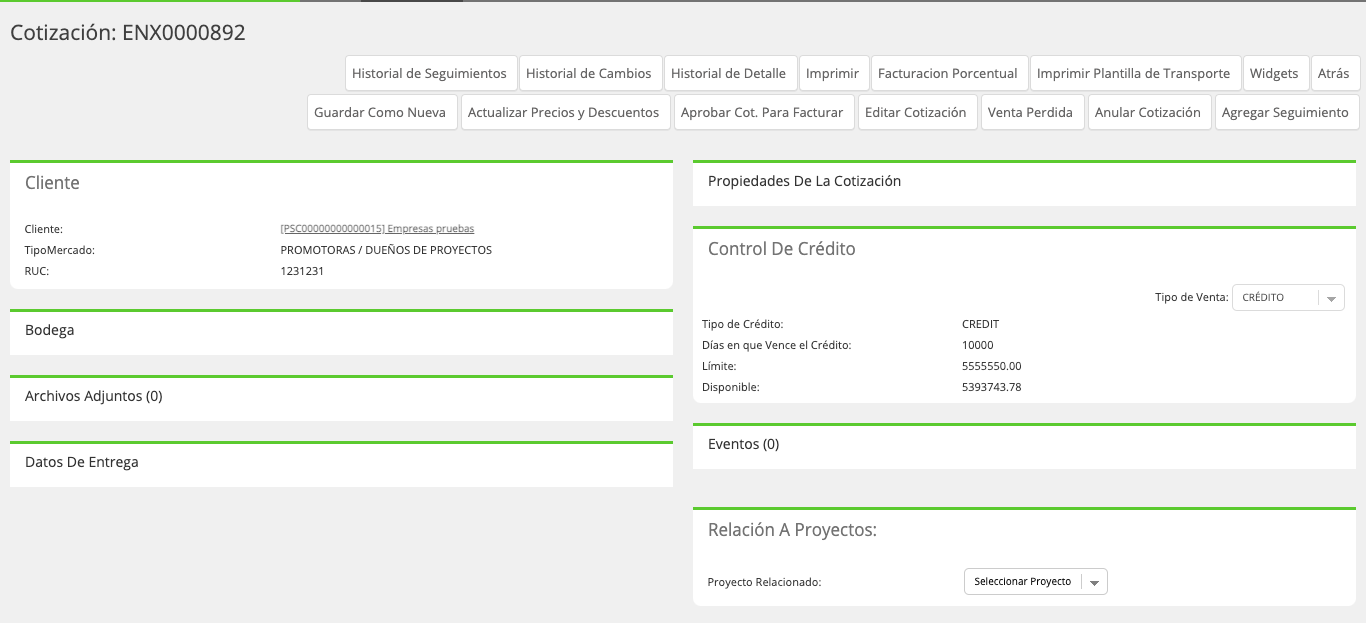The image size is (1366, 623).
Task: Expand Archivos Adjuntos (0) section
Action: click(x=341, y=397)
